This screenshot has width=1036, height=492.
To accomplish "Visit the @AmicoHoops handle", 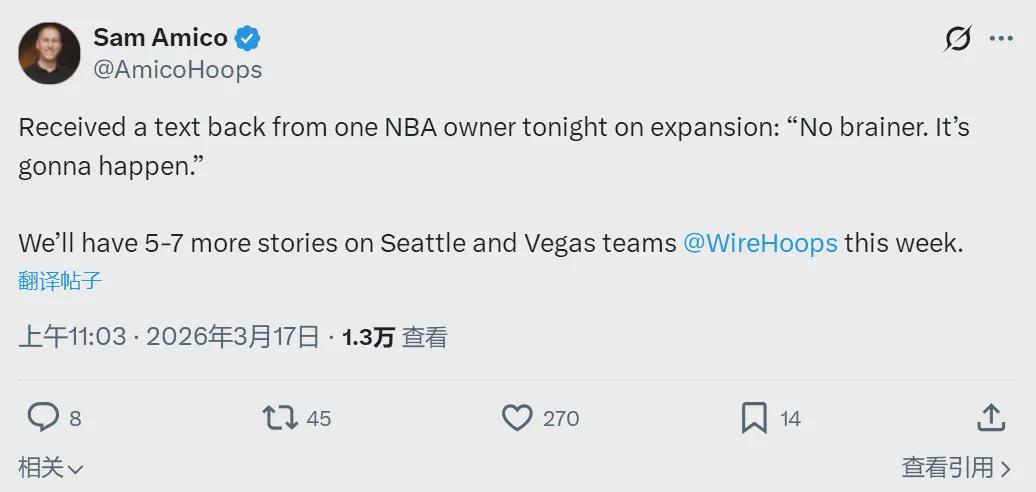I will point(177,69).
